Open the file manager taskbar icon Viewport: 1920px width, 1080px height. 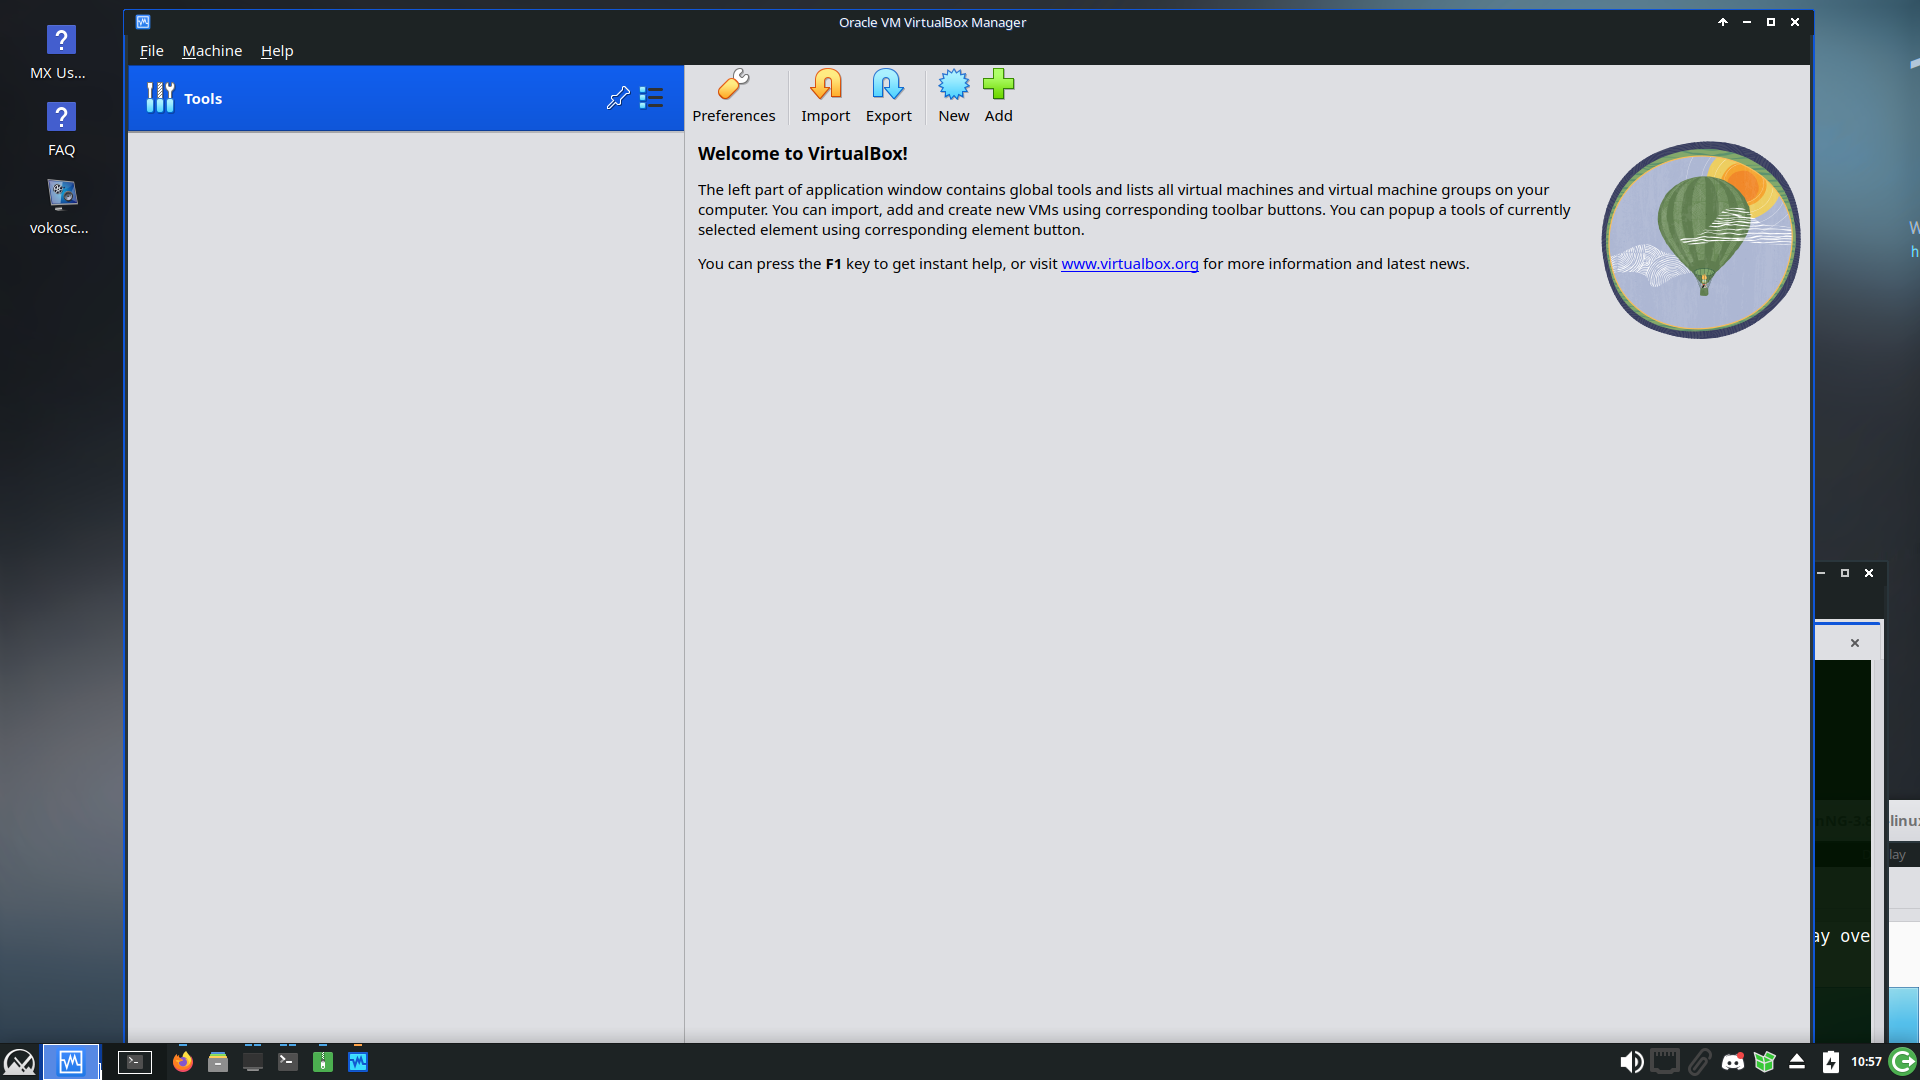point(218,1062)
